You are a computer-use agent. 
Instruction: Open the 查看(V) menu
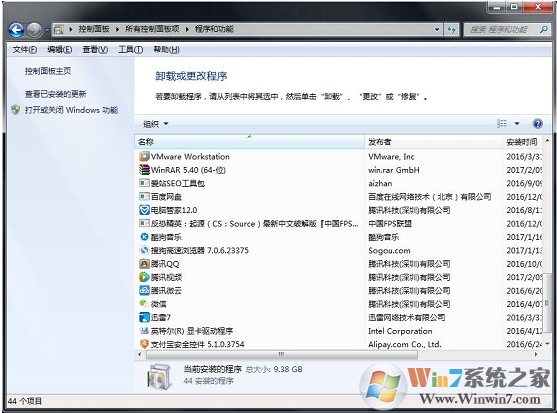coord(95,50)
